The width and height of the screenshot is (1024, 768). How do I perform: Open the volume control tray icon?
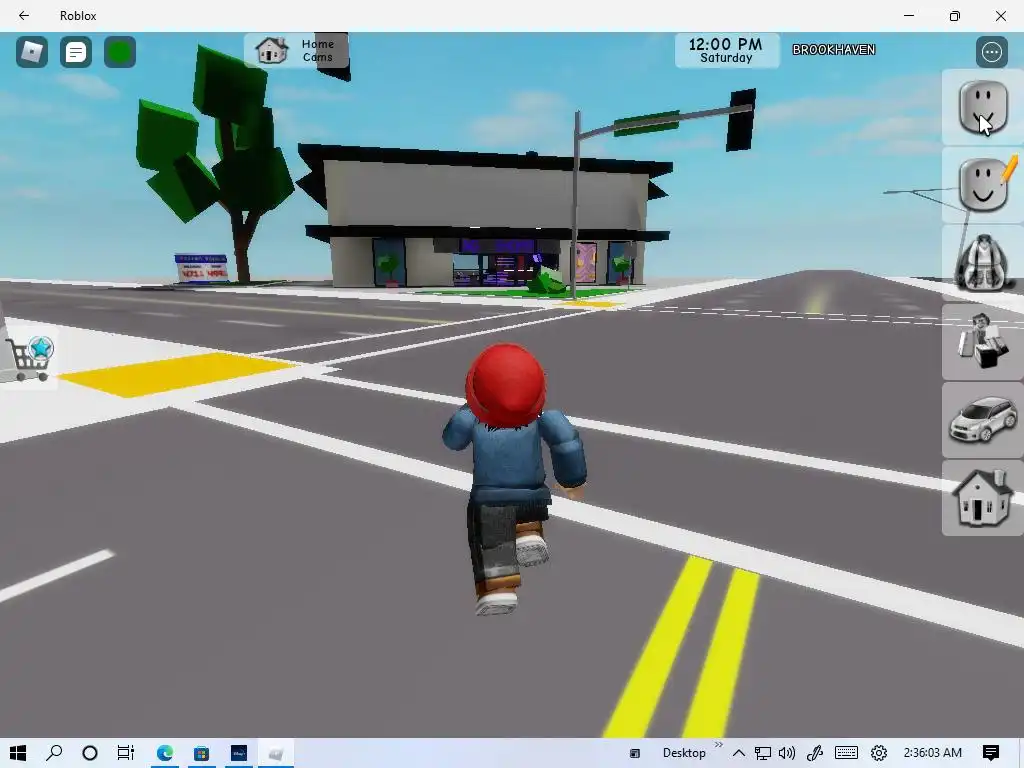tap(787, 753)
